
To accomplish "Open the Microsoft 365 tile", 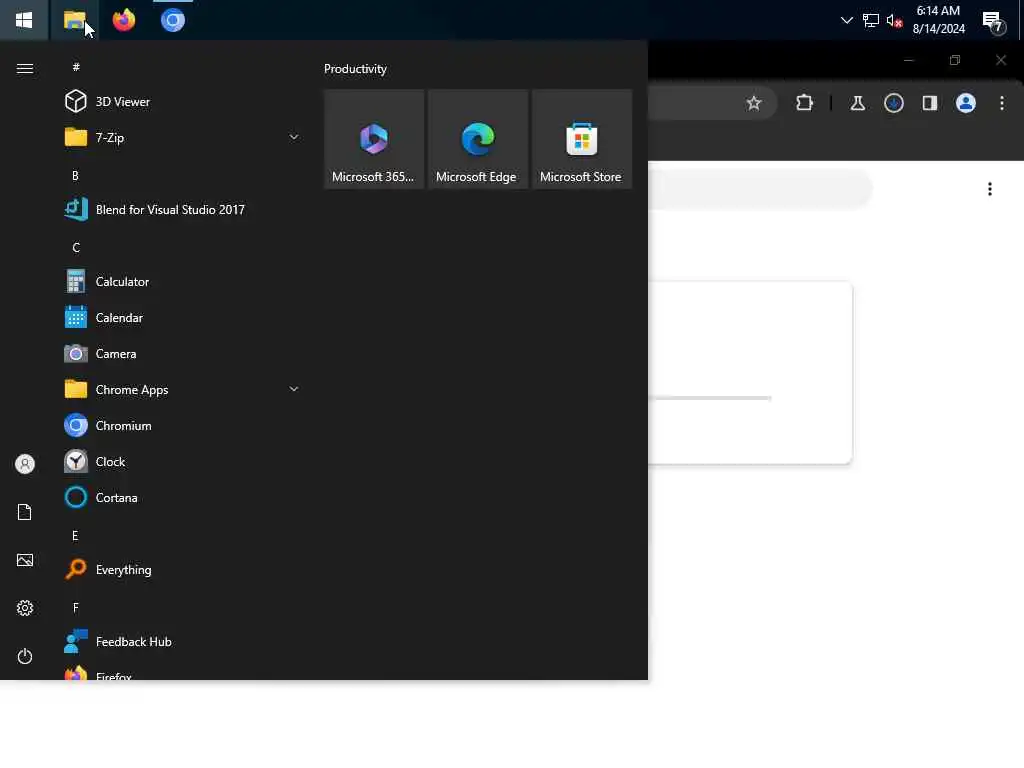I will [374, 139].
